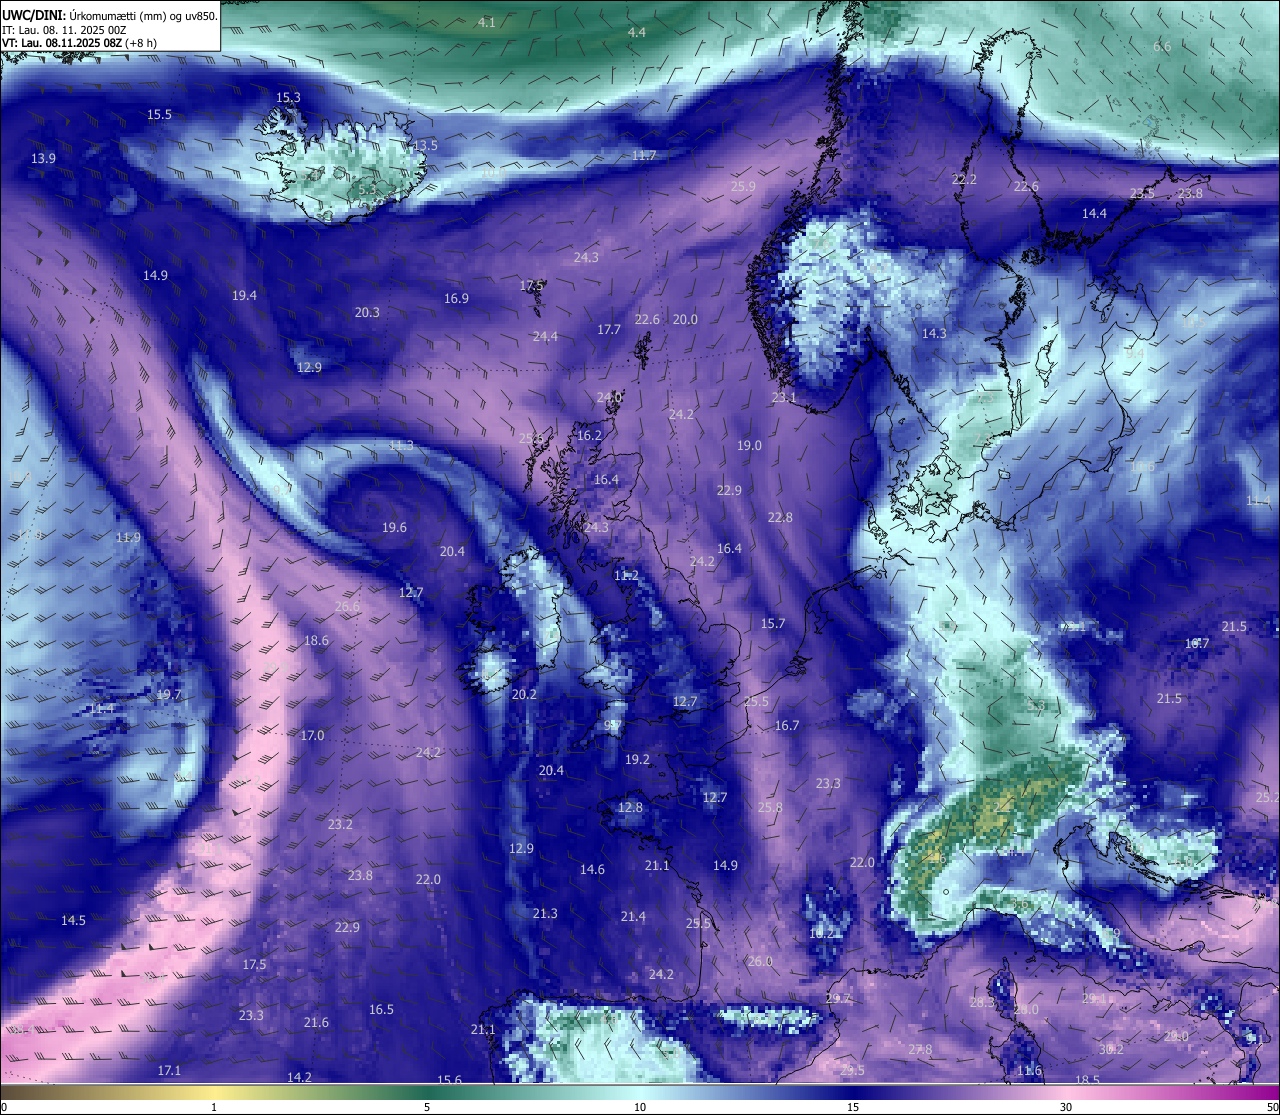This screenshot has height=1115, width=1280.
Task: Click the 21.4 value on the map
Action: [x=633, y=917]
